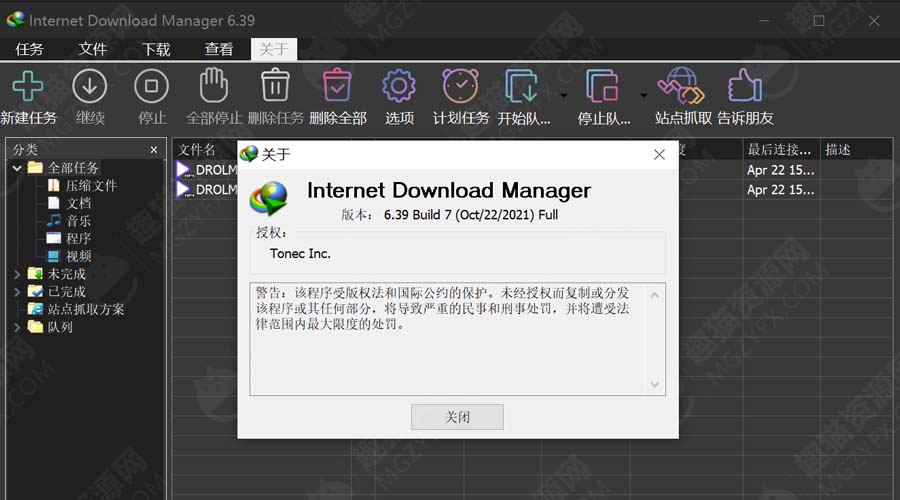Expand the 未完成 tree node

(17, 274)
